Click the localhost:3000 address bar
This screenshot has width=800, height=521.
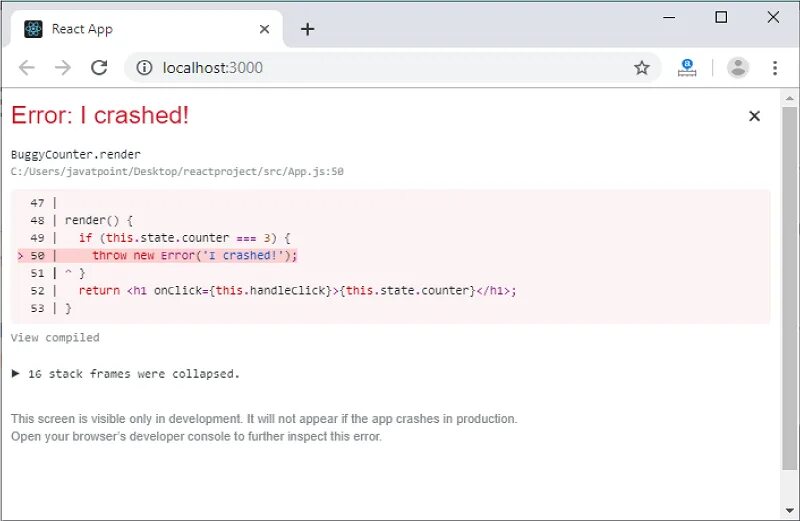click(x=393, y=67)
